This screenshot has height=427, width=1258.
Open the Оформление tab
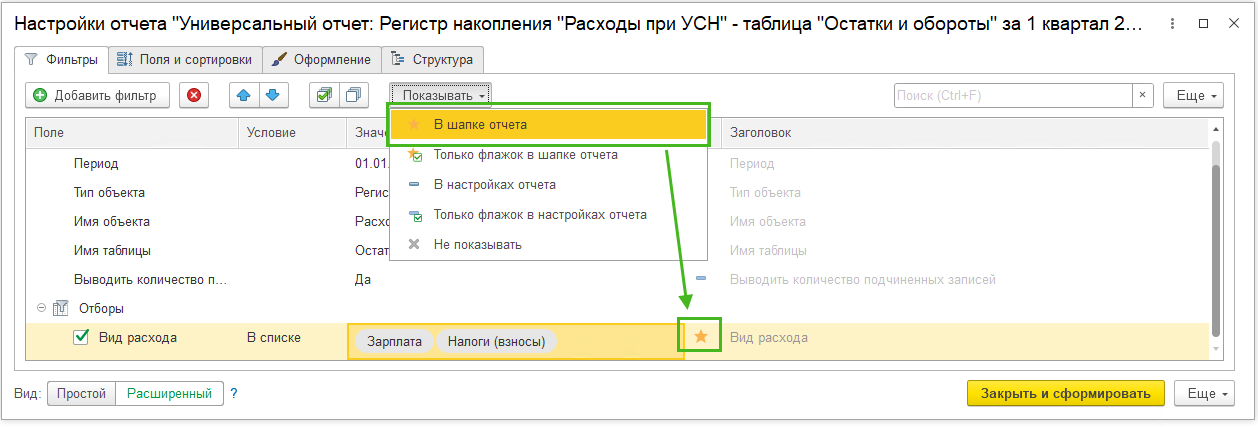322,59
